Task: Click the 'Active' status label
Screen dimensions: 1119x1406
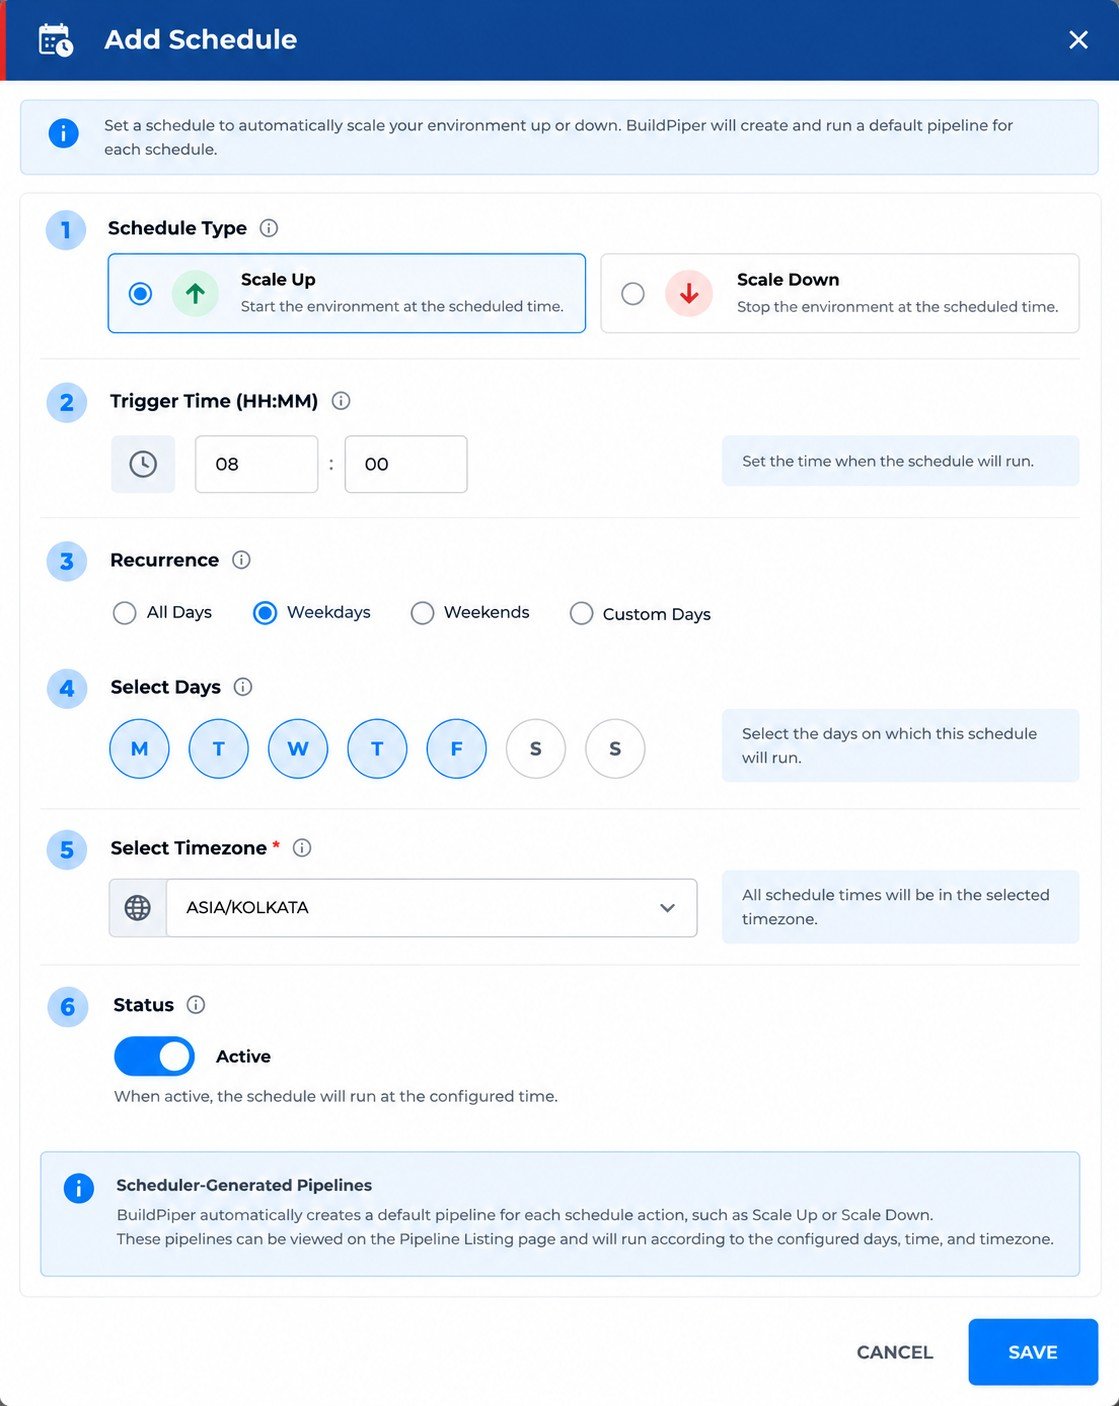Action: [243, 1057]
